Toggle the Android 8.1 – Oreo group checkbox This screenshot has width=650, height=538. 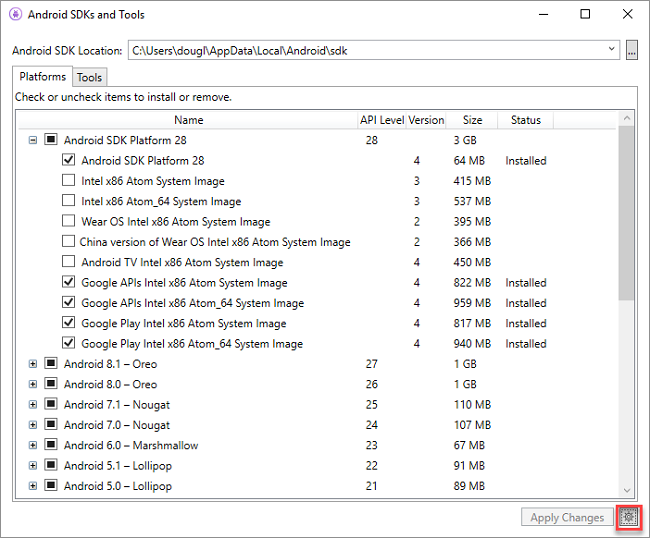coord(51,364)
